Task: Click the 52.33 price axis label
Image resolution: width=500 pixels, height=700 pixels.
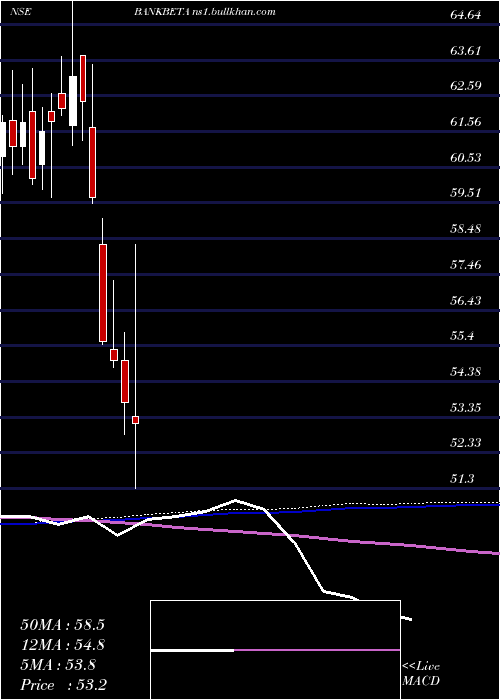Action: click(x=465, y=443)
